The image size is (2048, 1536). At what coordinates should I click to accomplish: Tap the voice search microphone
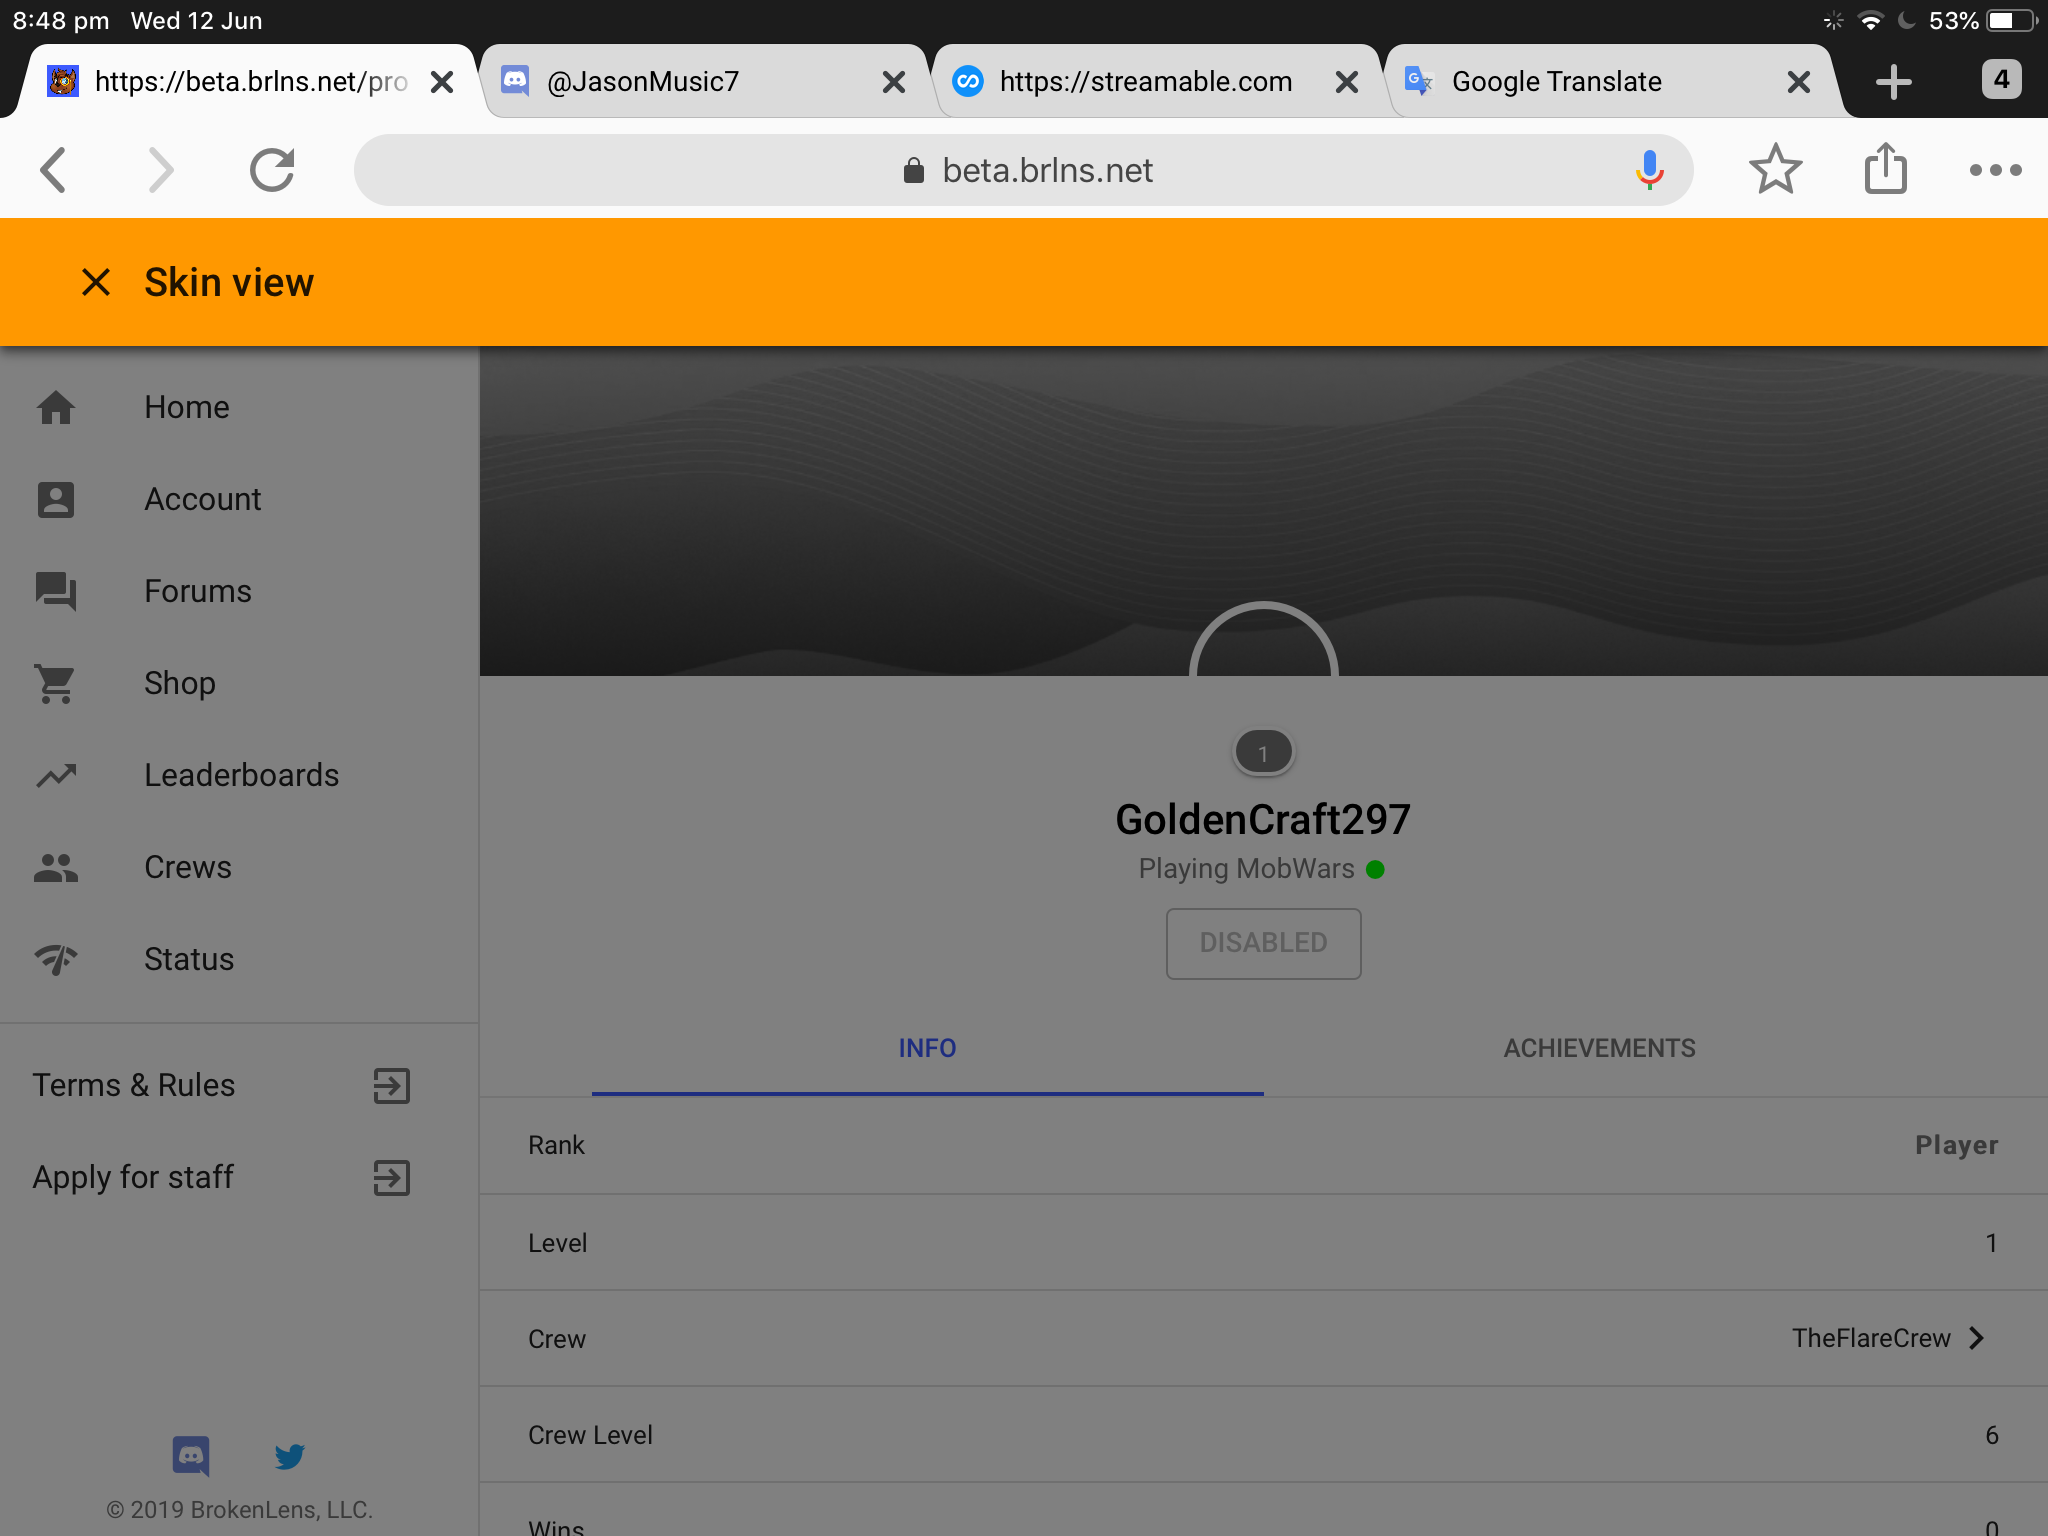tap(1649, 170)
